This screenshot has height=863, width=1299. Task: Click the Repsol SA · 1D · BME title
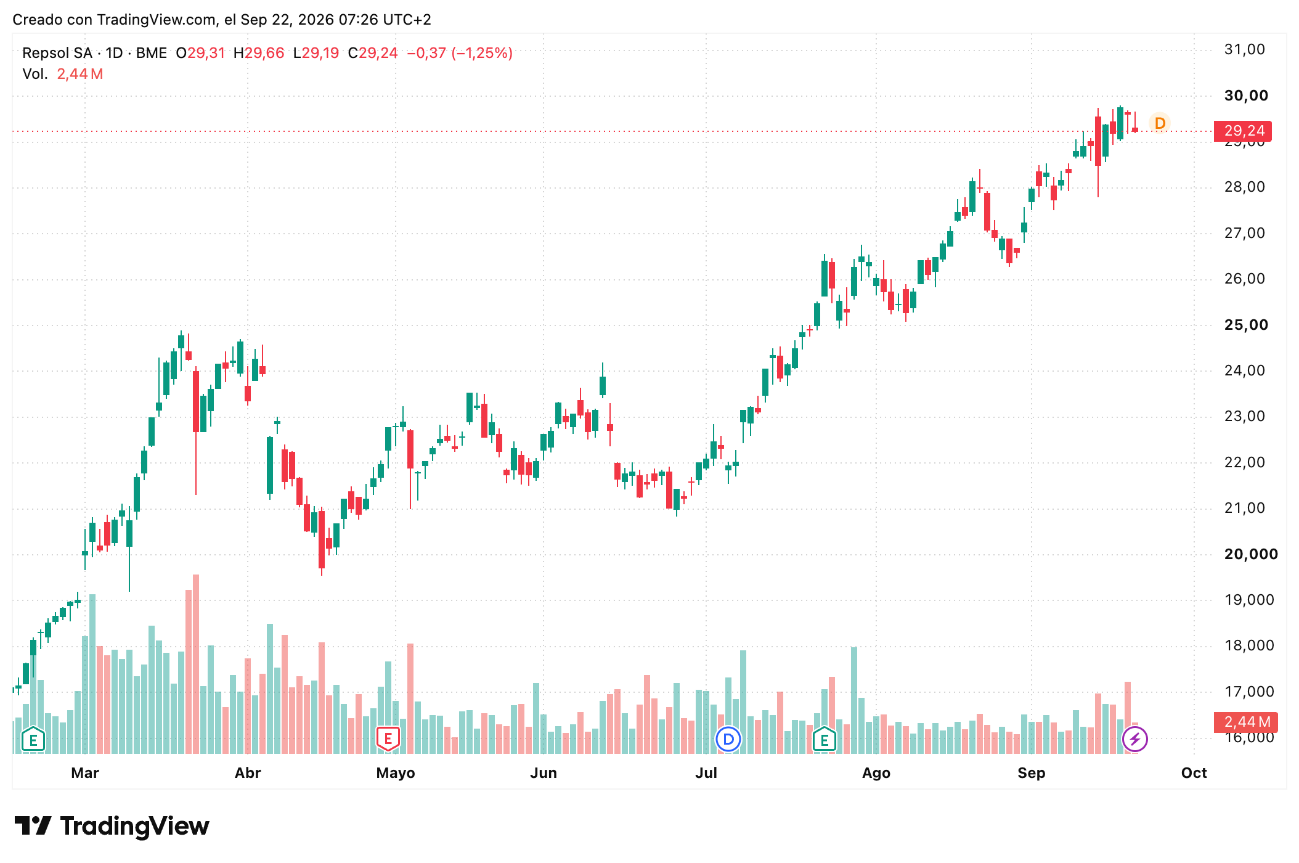pos(94,53)
